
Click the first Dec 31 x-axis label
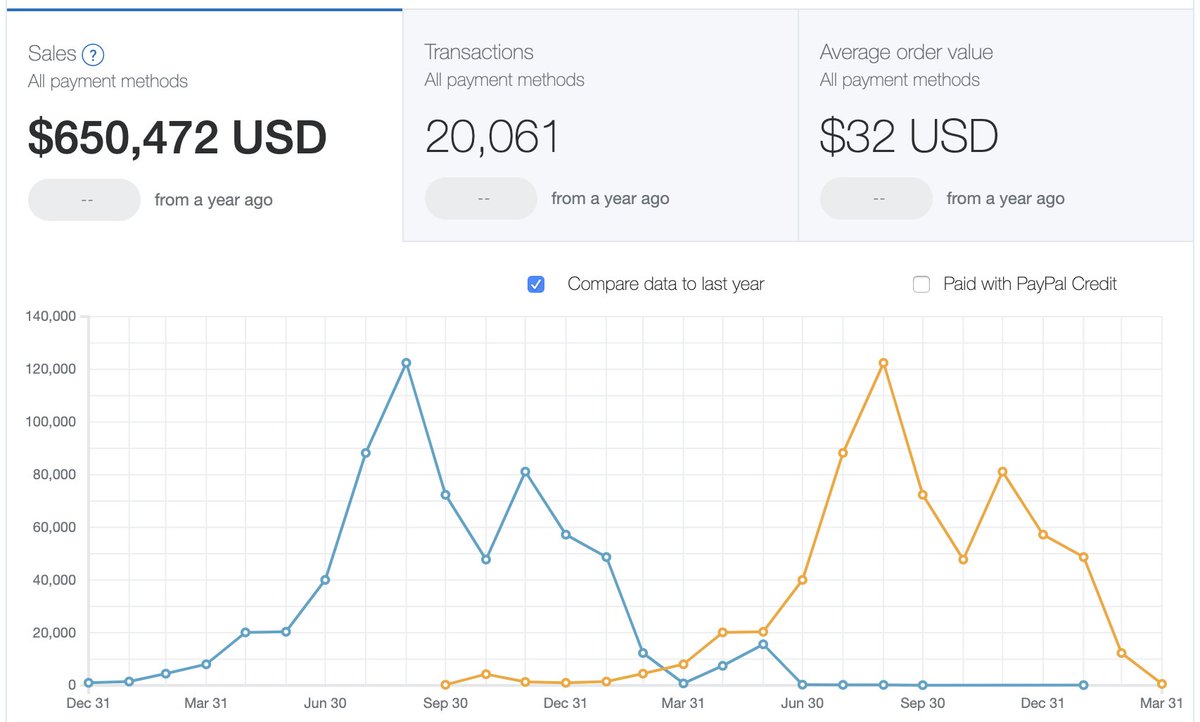pyautogui.click(x=88, y=703)
